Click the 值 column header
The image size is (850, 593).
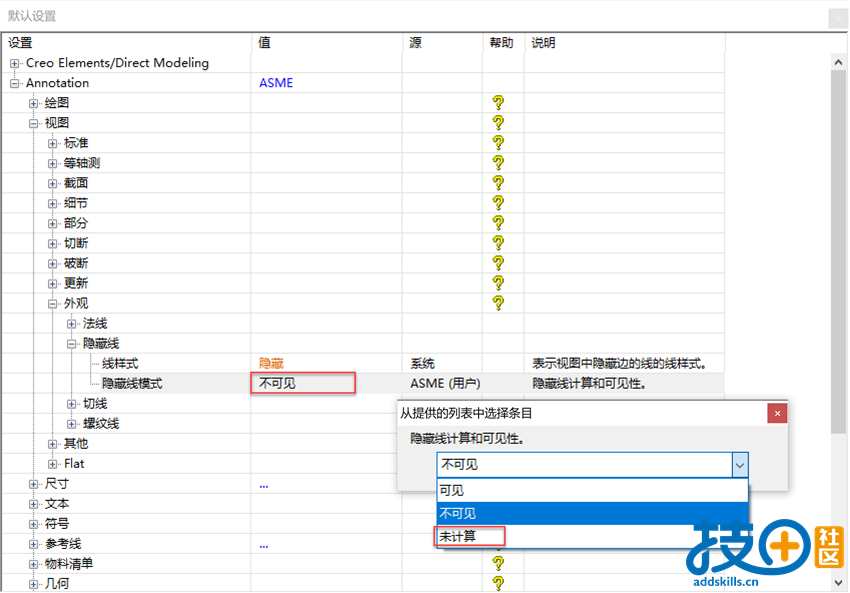pyautogui.click(x=327, y=43)
